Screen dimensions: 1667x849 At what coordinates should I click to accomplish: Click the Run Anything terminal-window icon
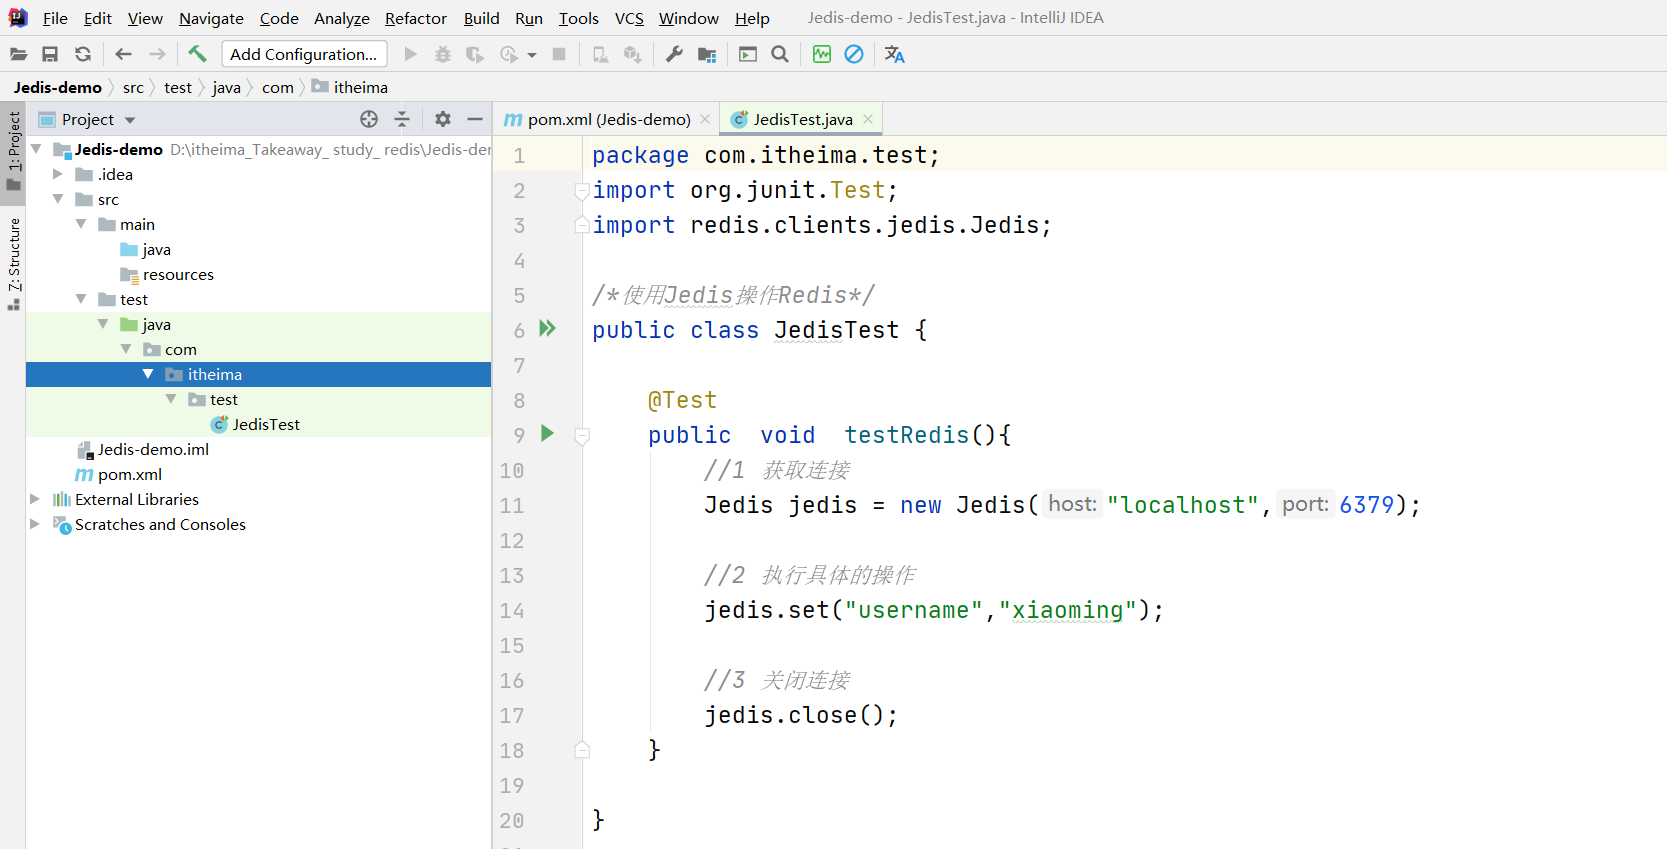click(x=748, y=54)
